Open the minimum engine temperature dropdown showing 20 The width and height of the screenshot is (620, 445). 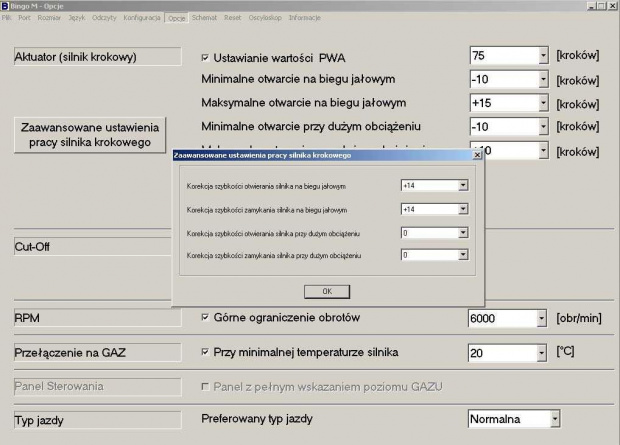point(543,353)
